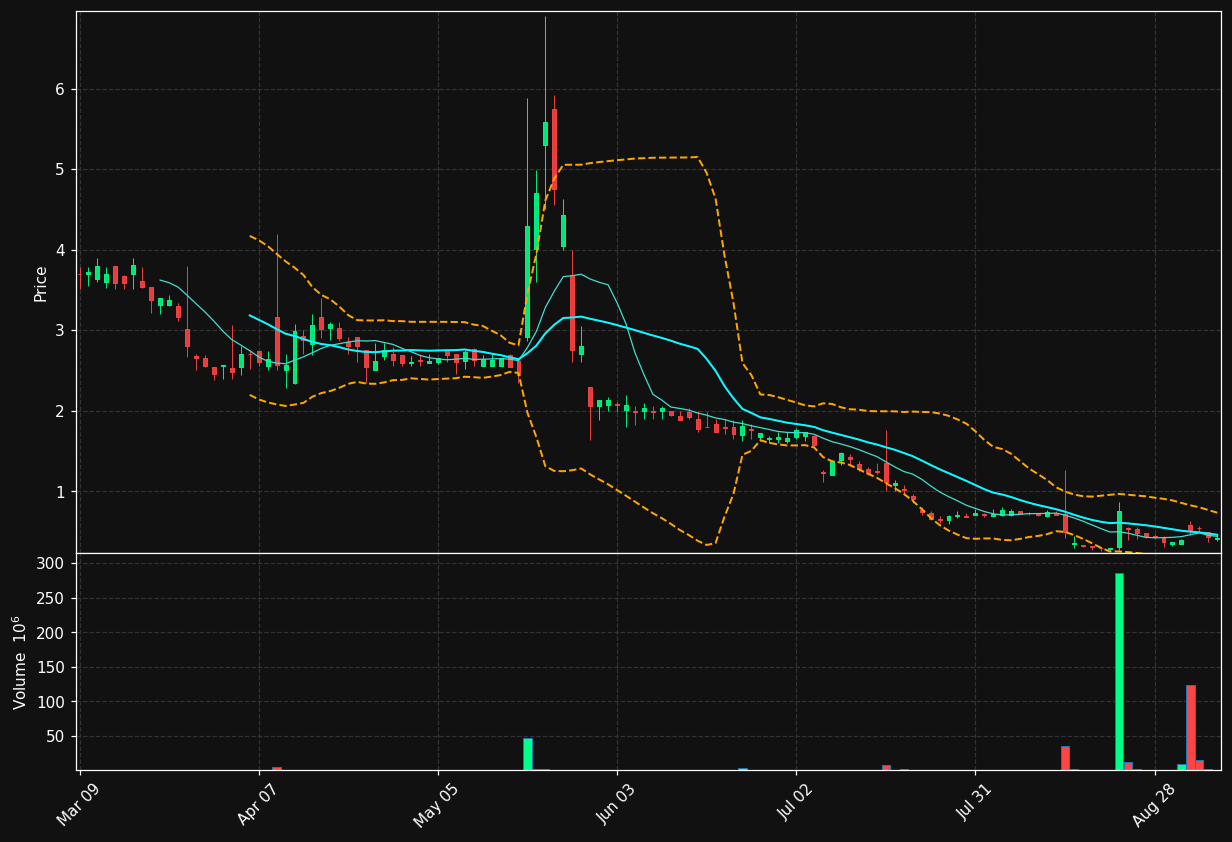Click volume axis tick label "300"
This screenshot has height=842, width=1232.
[52, 564]
